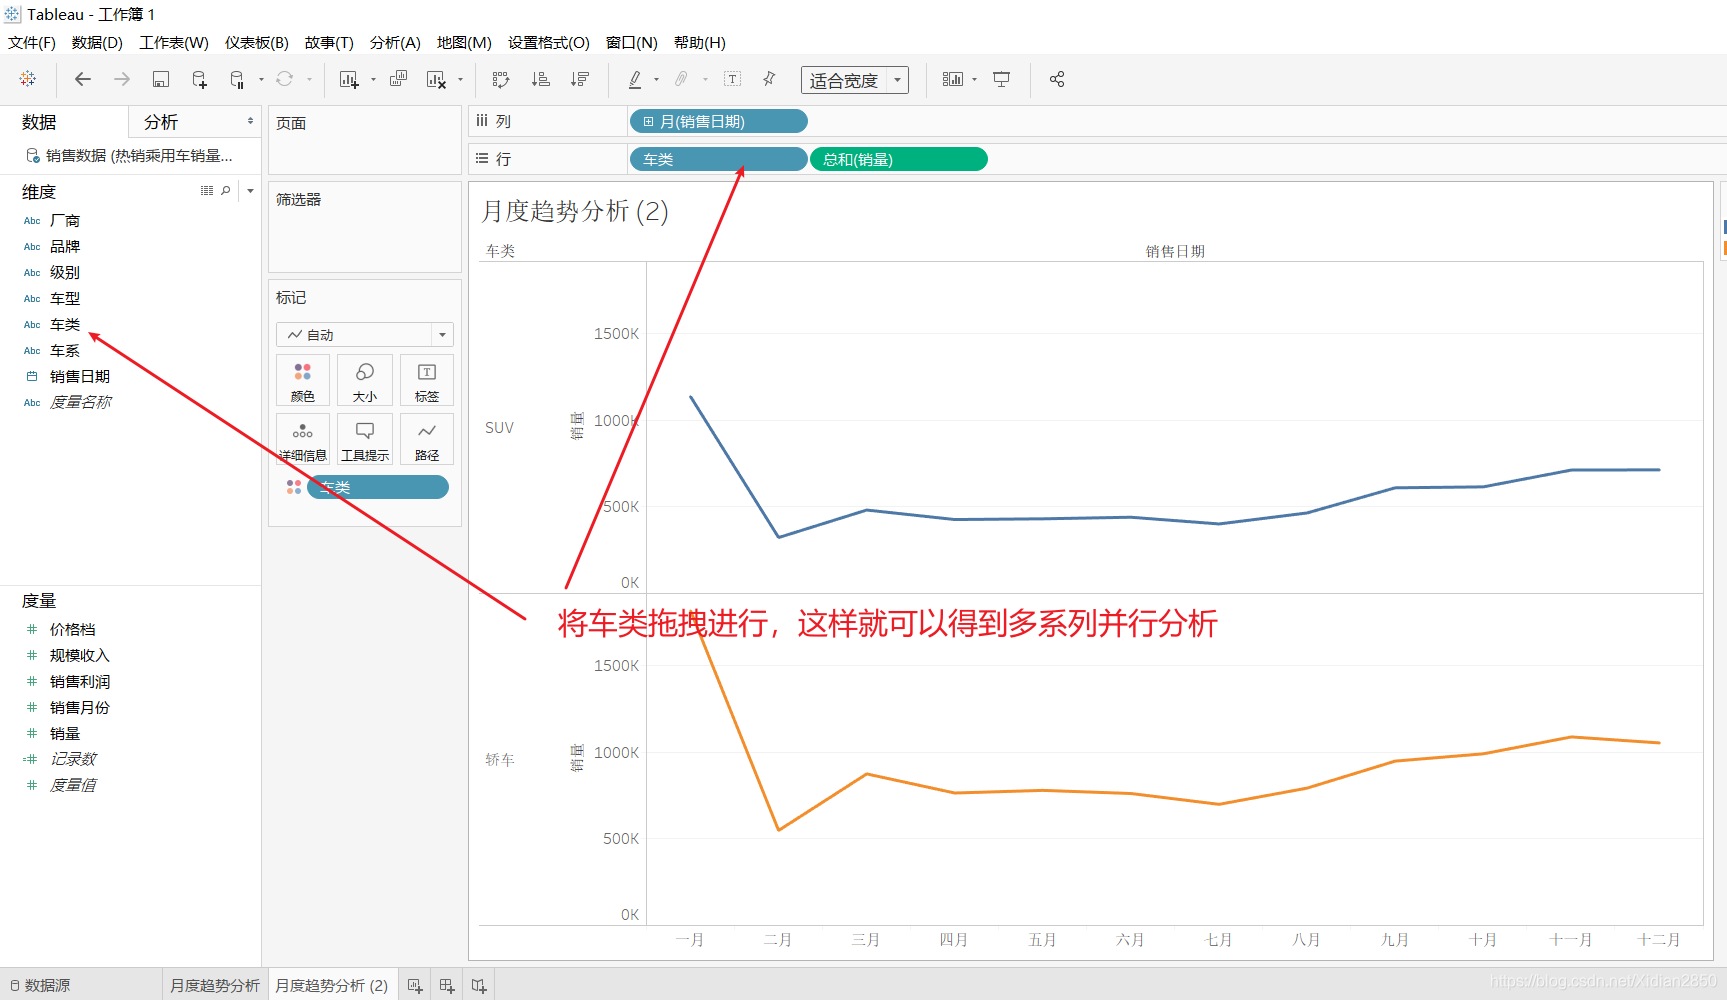Open the dimensions pane menu arrow
This screenshot has width=1727, height=1000.
(x=250, y=190)
